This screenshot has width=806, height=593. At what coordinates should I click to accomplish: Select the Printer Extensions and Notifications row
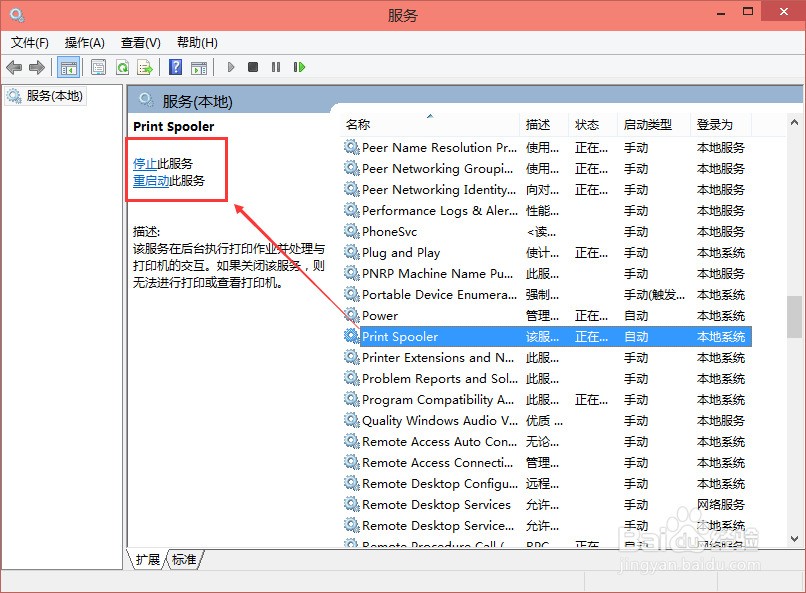[x=547, y=358]
